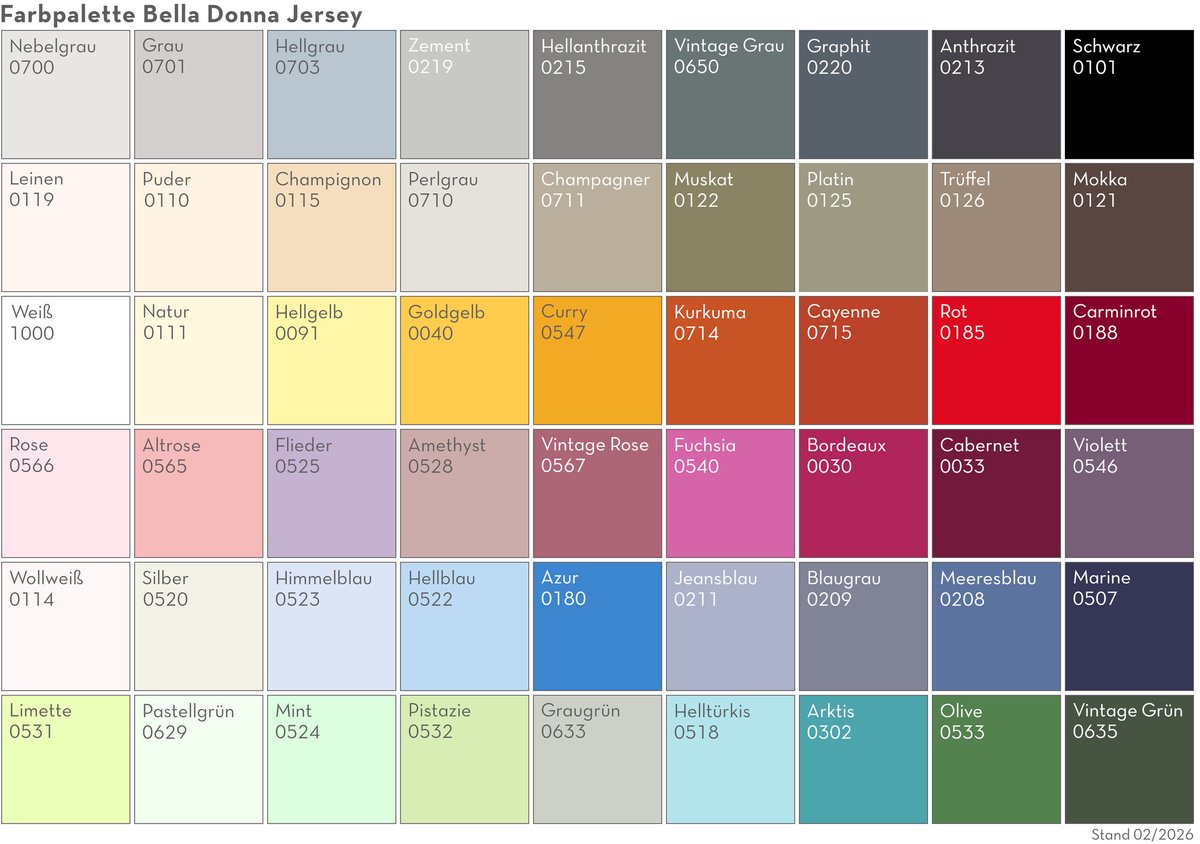Select the Mokka 0121 brown swatch
This screenshot has width=1200, height=844.
[1130, 227]
